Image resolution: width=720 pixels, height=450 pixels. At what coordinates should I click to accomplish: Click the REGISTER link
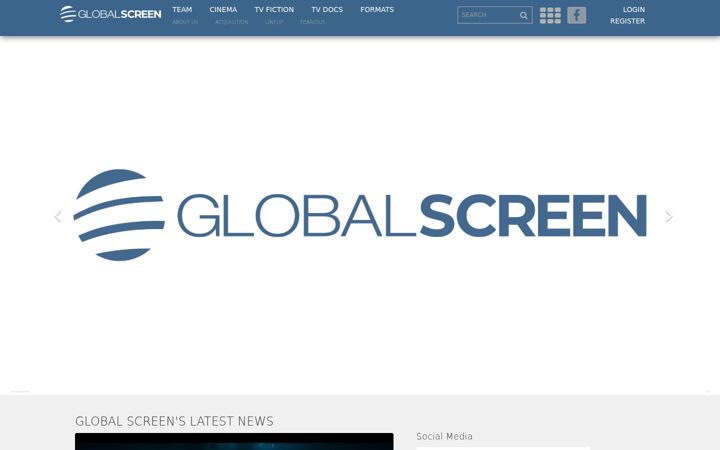(x=627, y=21)
